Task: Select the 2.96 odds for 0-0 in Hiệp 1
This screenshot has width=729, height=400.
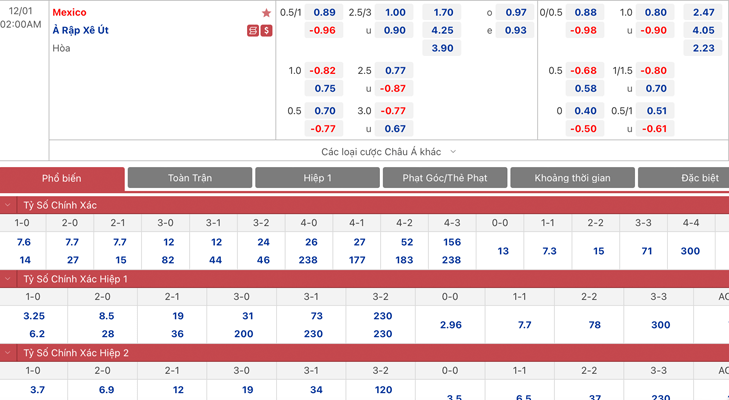Action: pyautogui.click(x=451, y=325)
